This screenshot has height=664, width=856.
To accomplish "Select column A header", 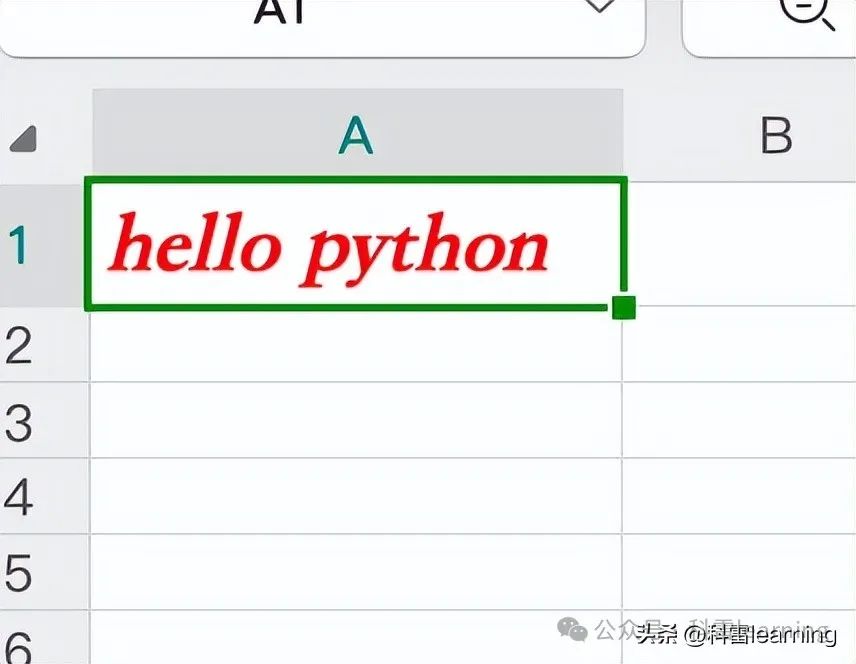I will point(356,135).
